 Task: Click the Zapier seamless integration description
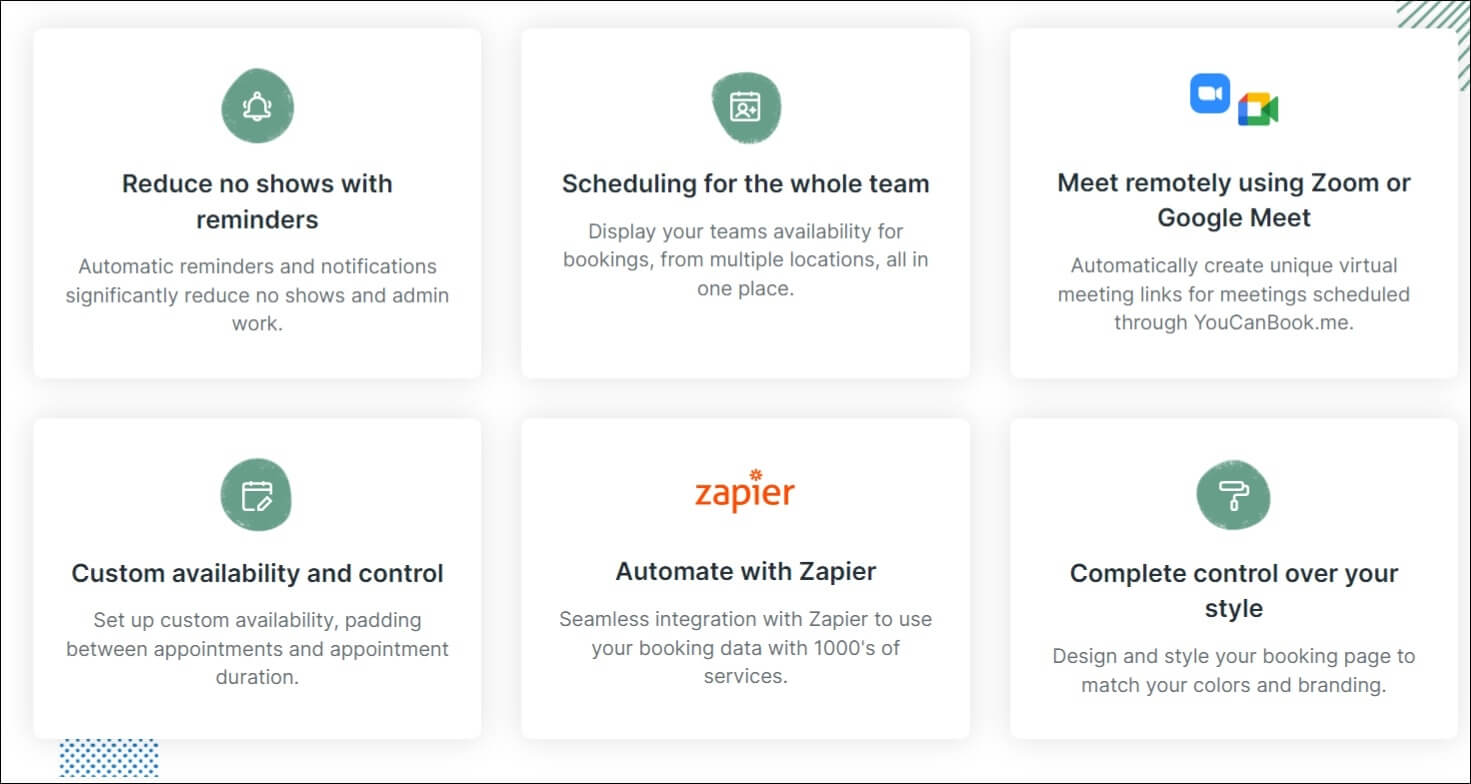(745, 647)
